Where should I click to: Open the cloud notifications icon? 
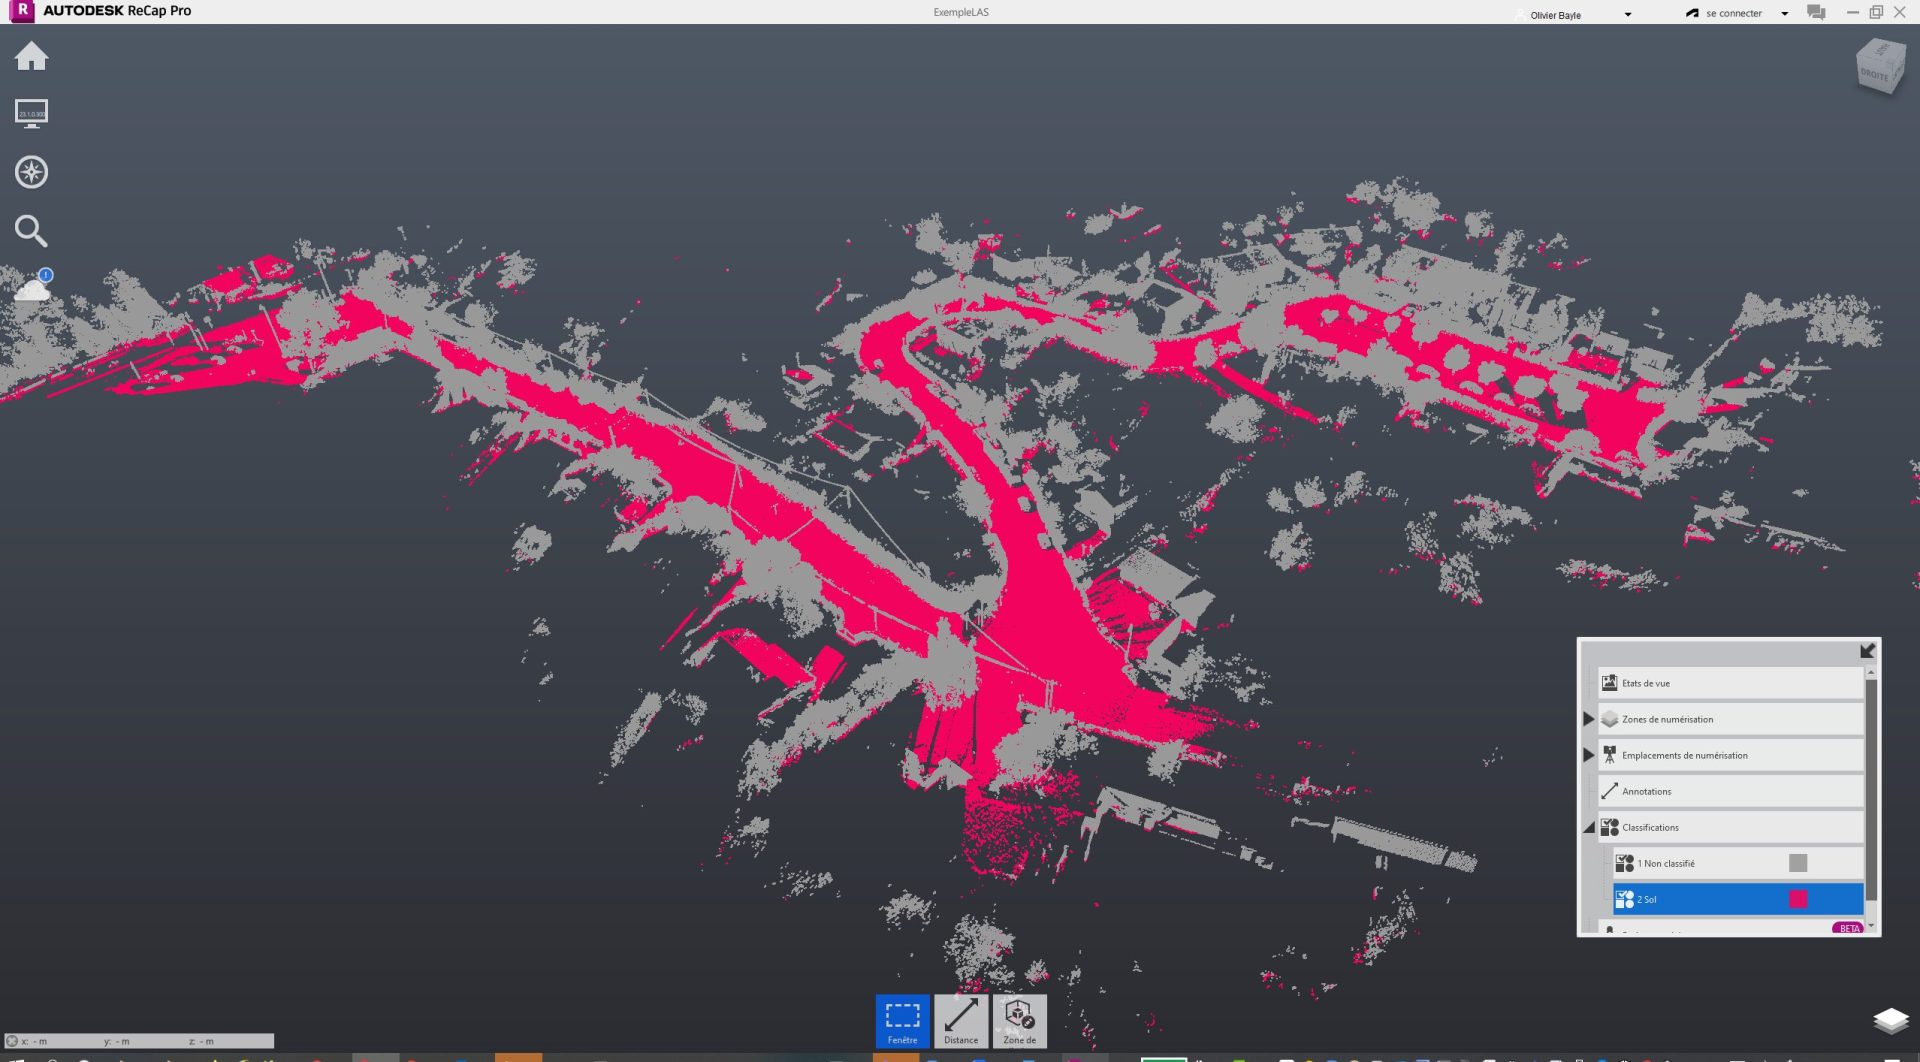33,287
